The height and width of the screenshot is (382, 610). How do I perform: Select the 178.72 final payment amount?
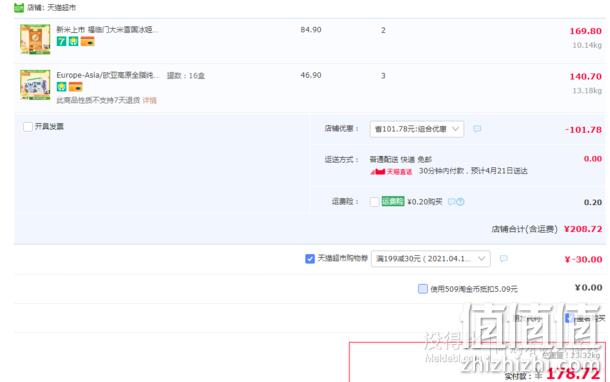point(573,374)
